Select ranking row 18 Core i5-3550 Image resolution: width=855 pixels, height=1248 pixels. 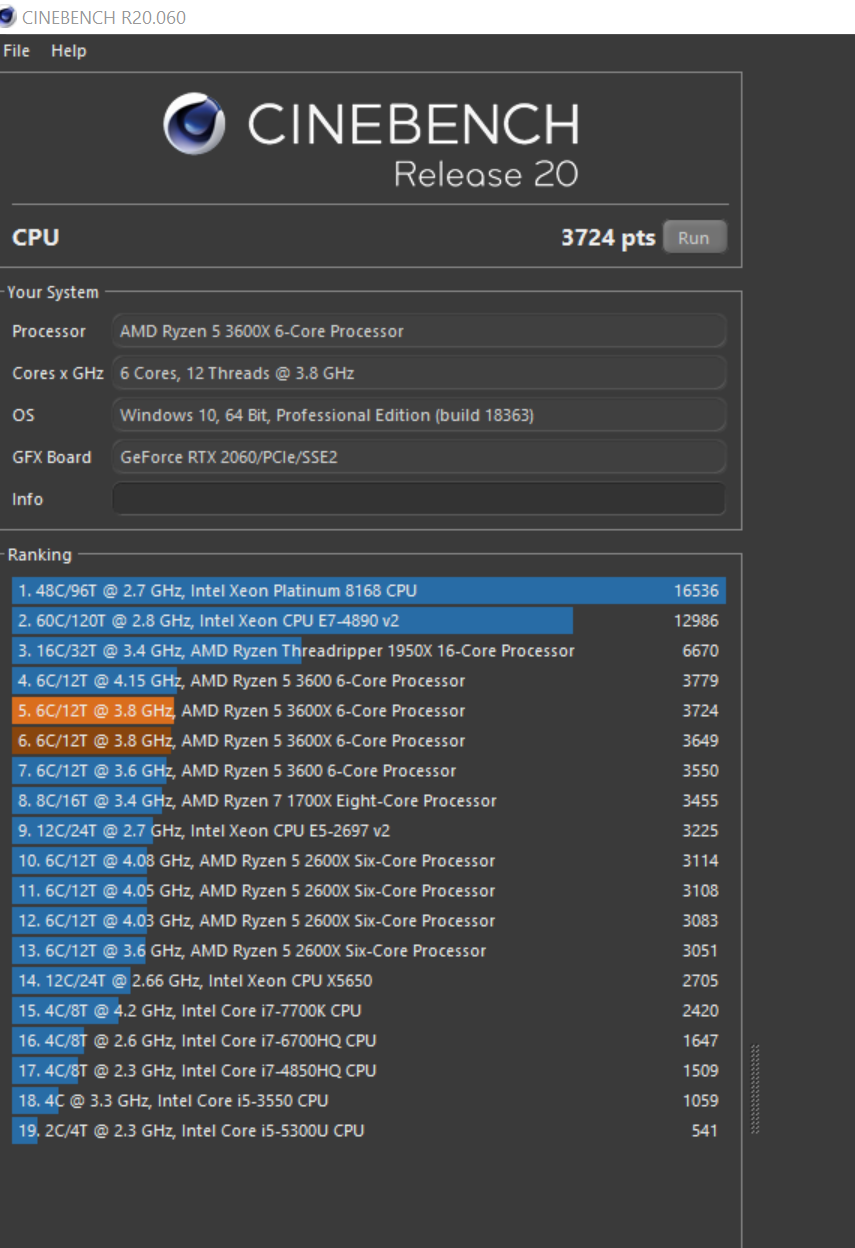pyautogui.click(x=369, y=1101)
